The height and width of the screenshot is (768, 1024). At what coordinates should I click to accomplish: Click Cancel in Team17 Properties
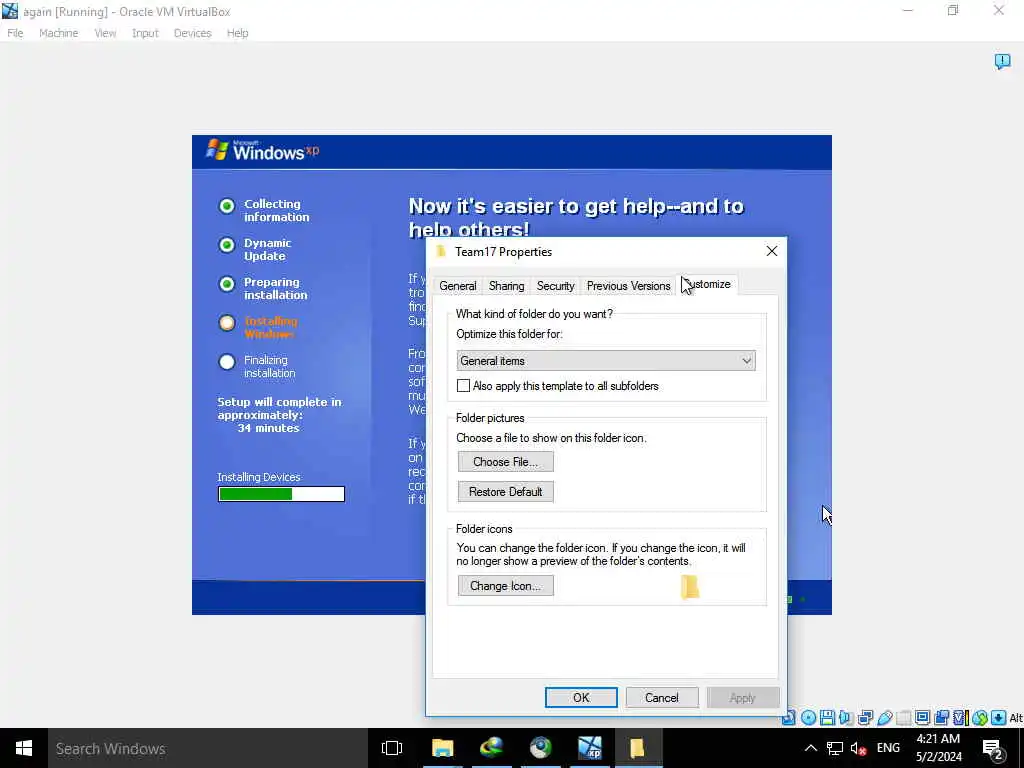662,697
